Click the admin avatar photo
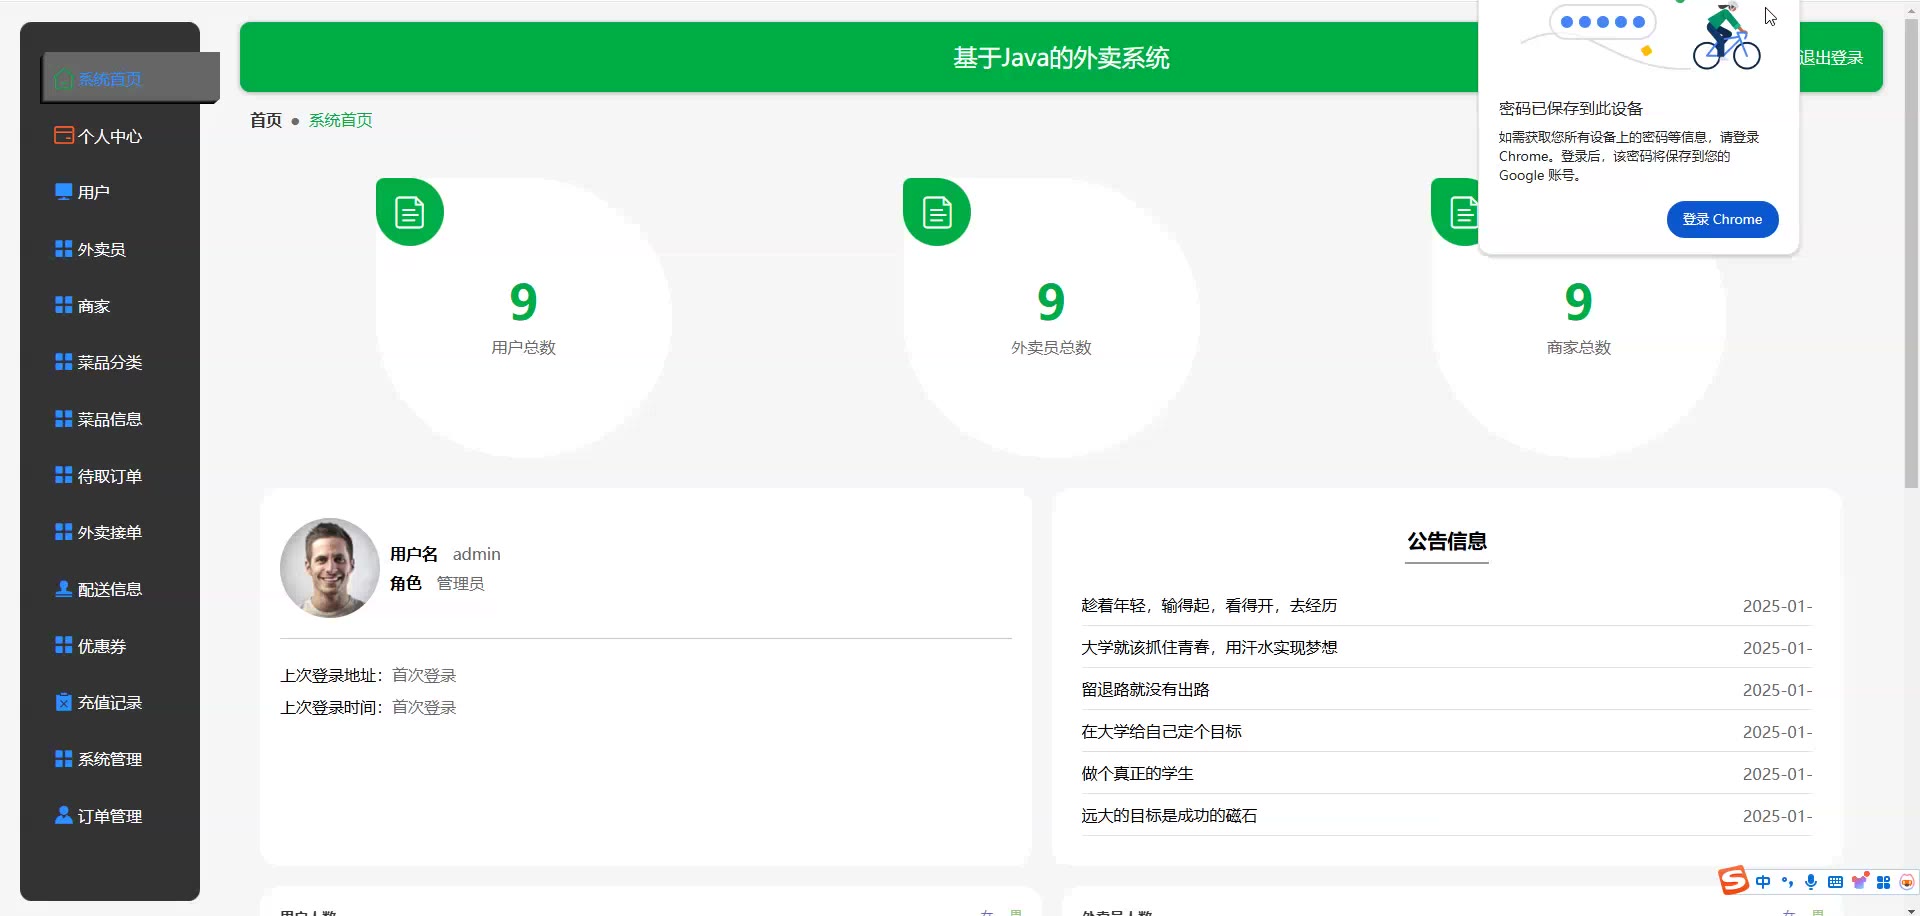The height and width of the screenshot is (916, 1920). [x=330, y=568]
